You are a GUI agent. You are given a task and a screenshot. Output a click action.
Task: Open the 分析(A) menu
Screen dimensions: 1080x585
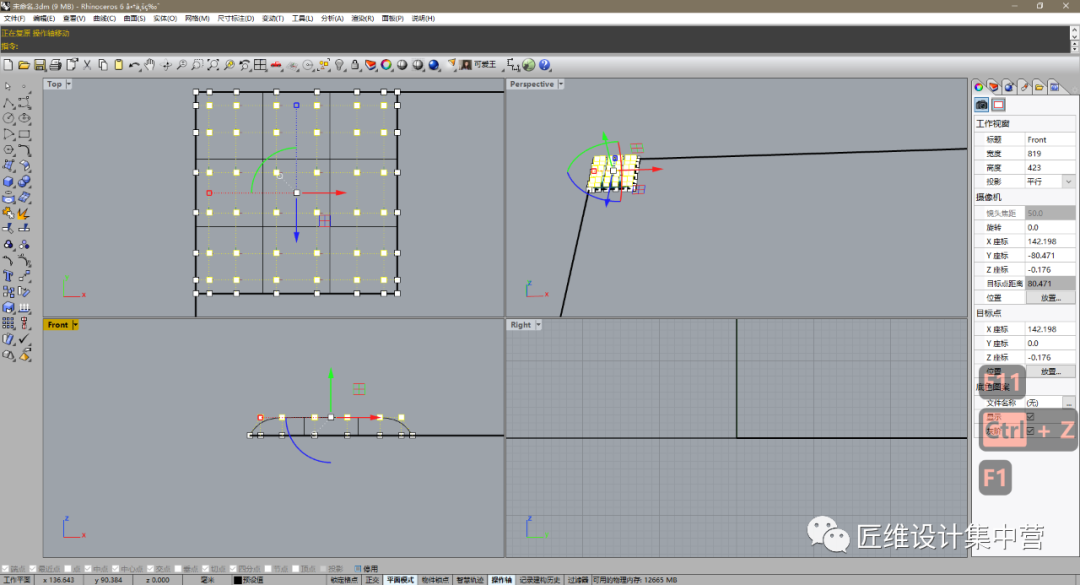(x=332, y=19)
